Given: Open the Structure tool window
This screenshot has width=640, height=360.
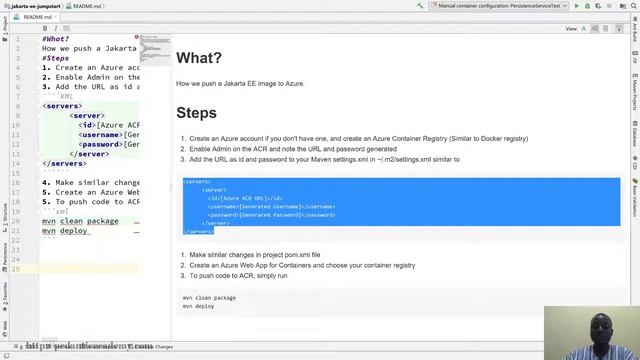Looking at the screenshot, I should click(x=4, y=218).
